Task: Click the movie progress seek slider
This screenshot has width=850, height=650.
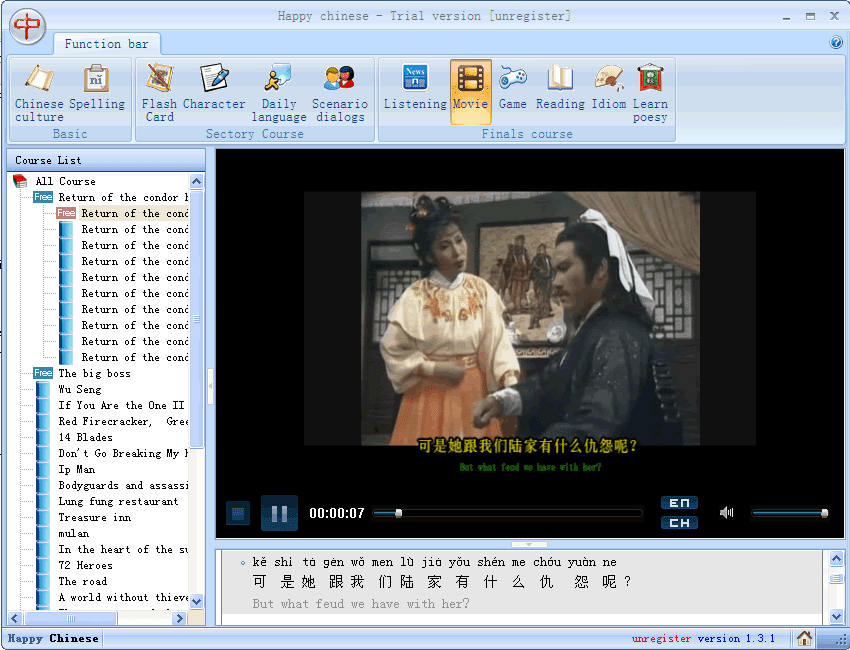Action: pyautogui.click(x=507, y=513)
